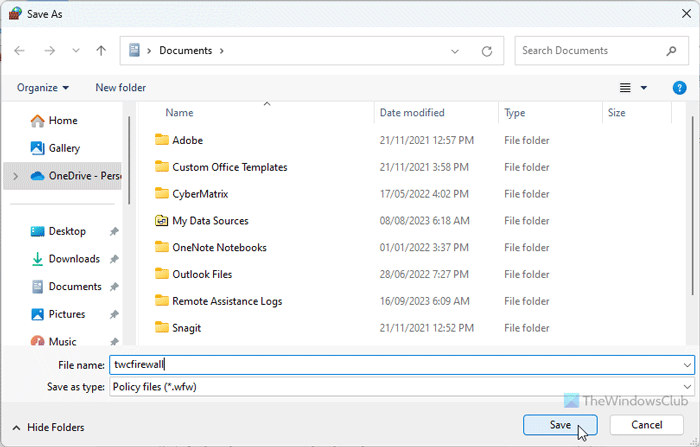Screen dimensions: 700x447
Task: Click the Back navigation arrow
Action: (x=20, y=50)
